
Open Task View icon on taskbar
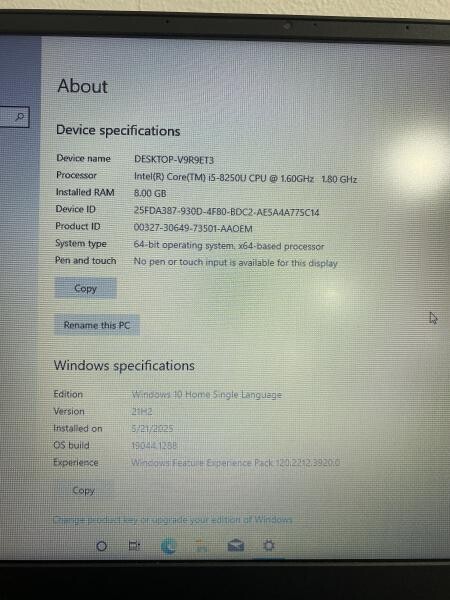click(134, 546)
